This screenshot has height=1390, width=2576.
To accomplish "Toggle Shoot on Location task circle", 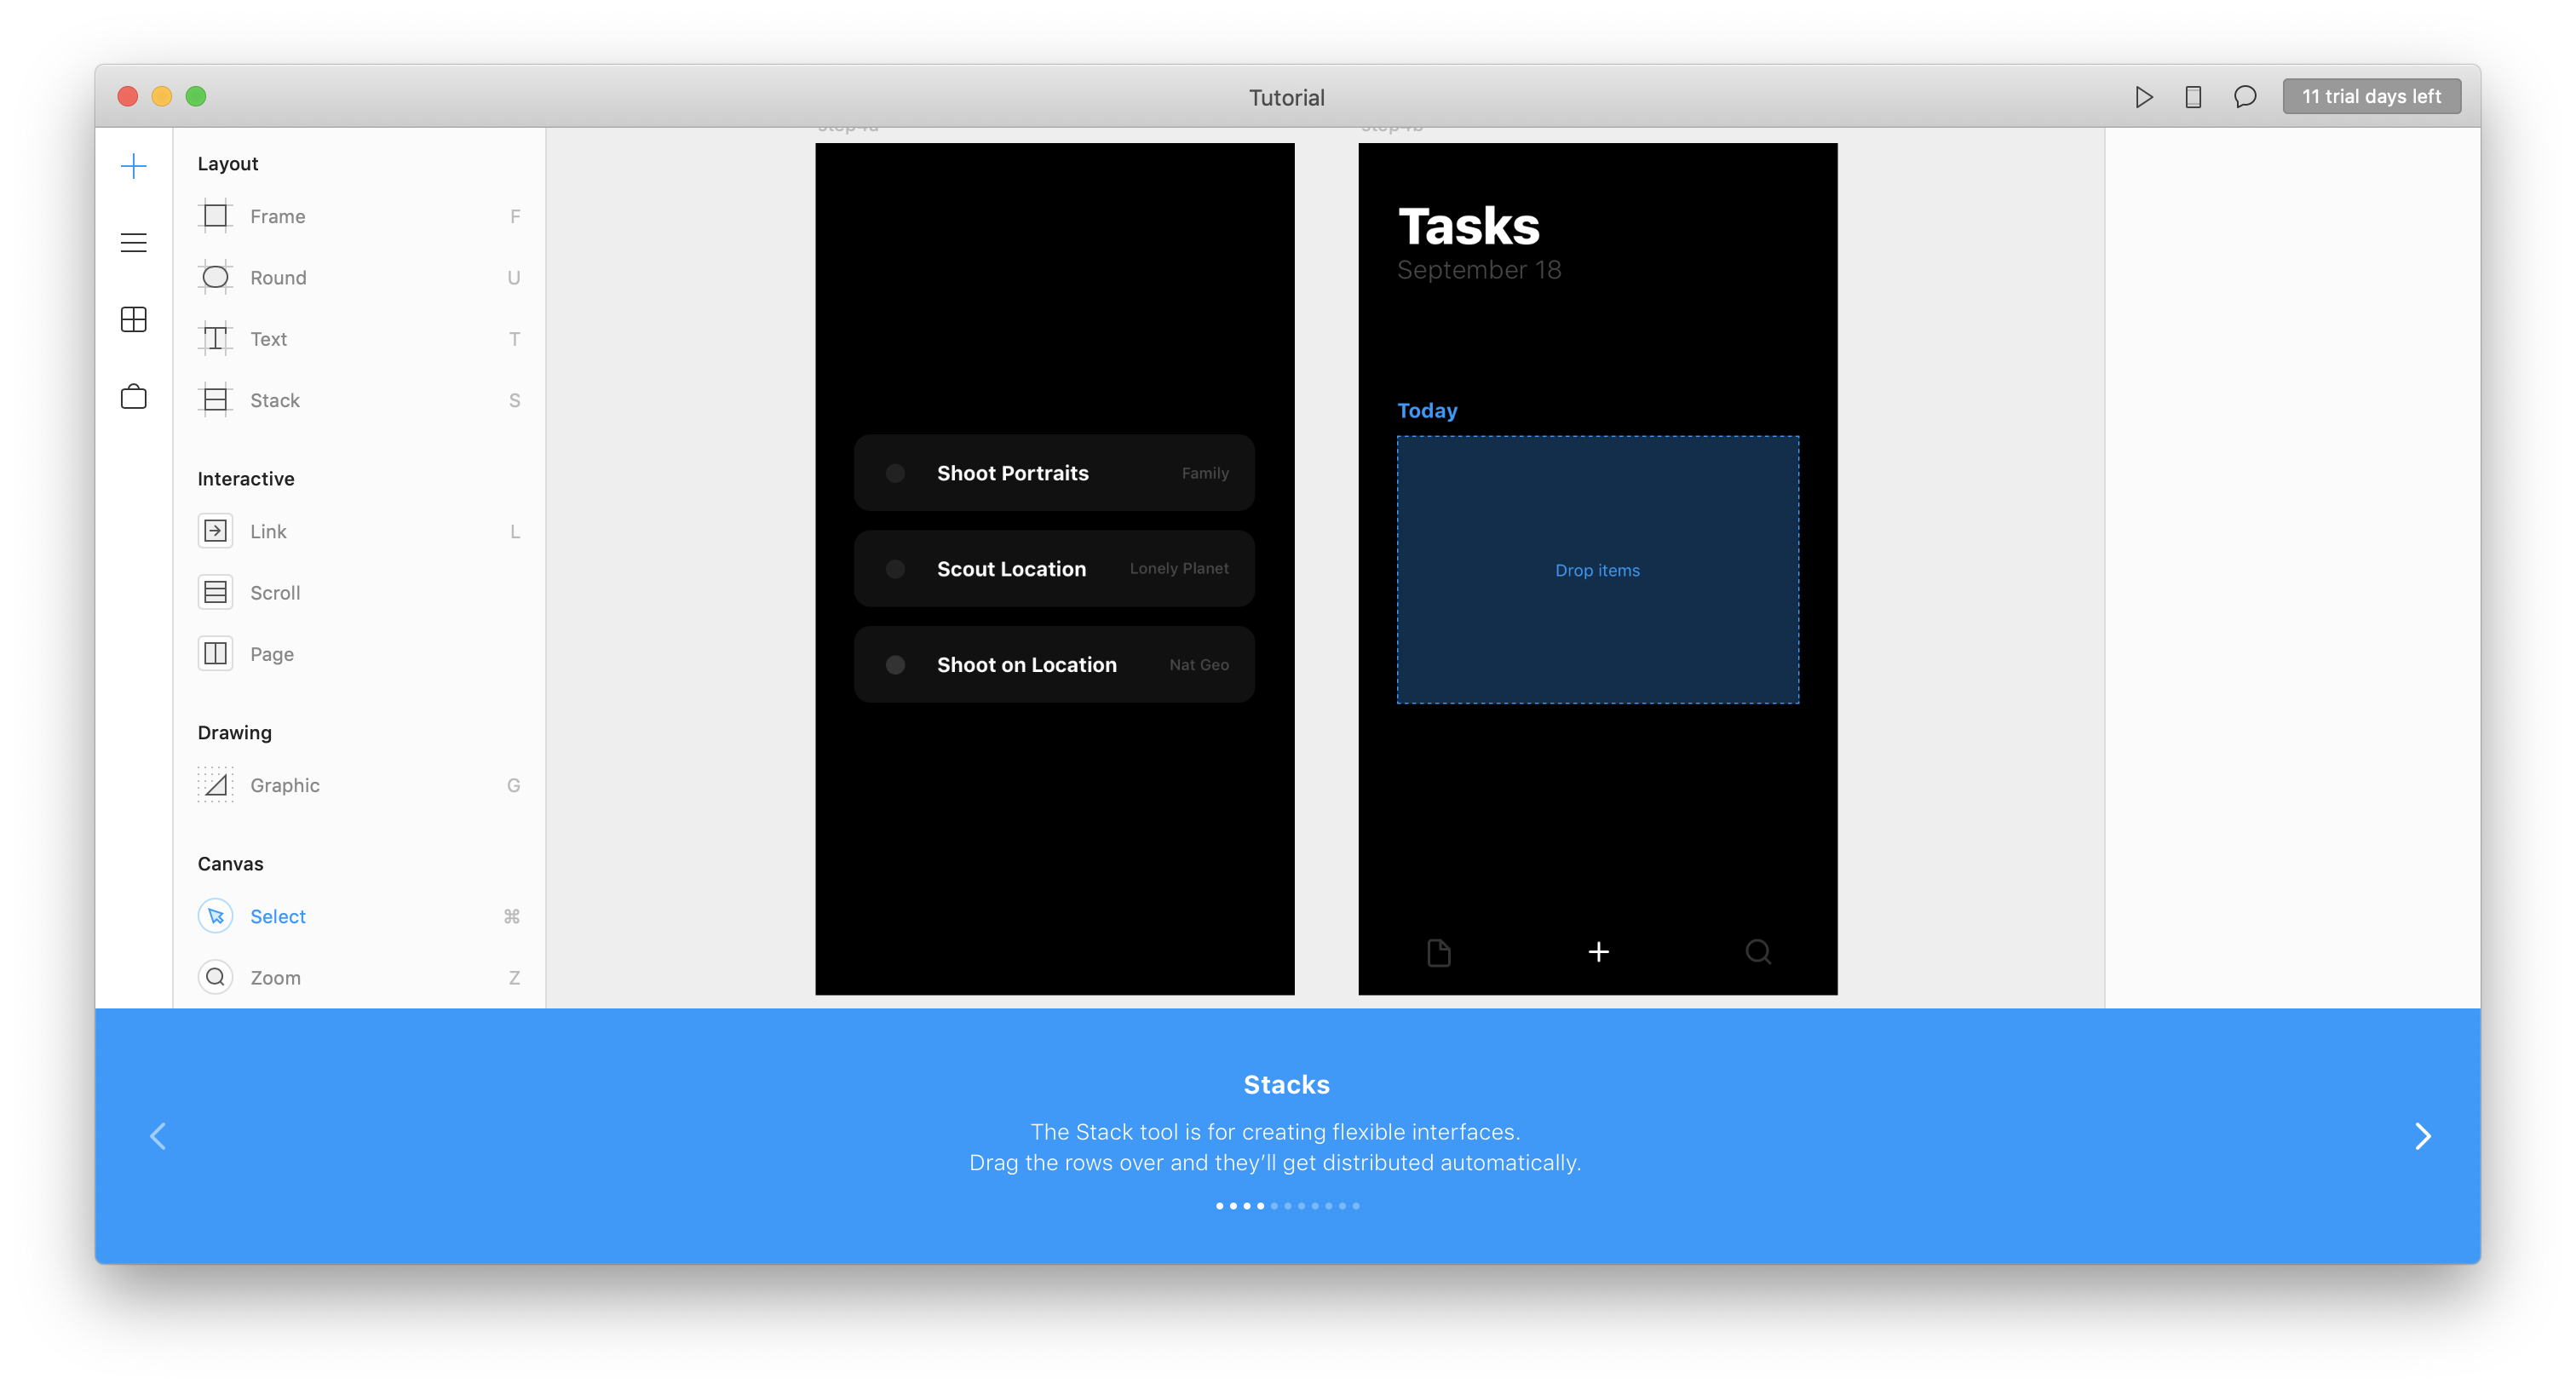I will [895, 665].
